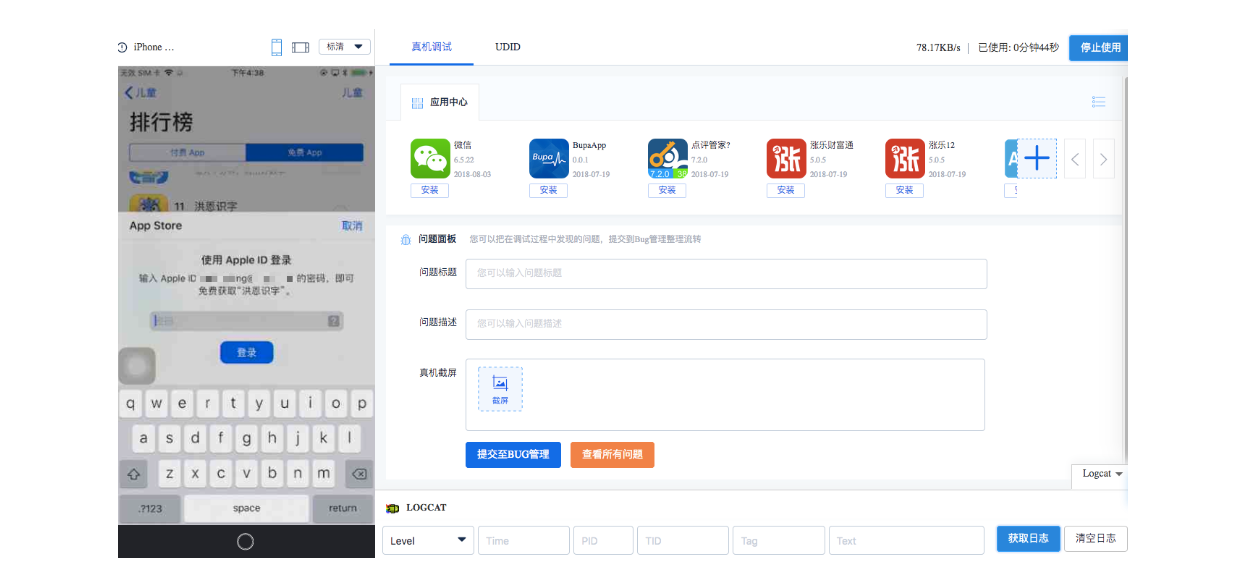Collapse the Logcat panel toggle
This screenshot has height=587, width=1246.
(x=1102, y=474)
